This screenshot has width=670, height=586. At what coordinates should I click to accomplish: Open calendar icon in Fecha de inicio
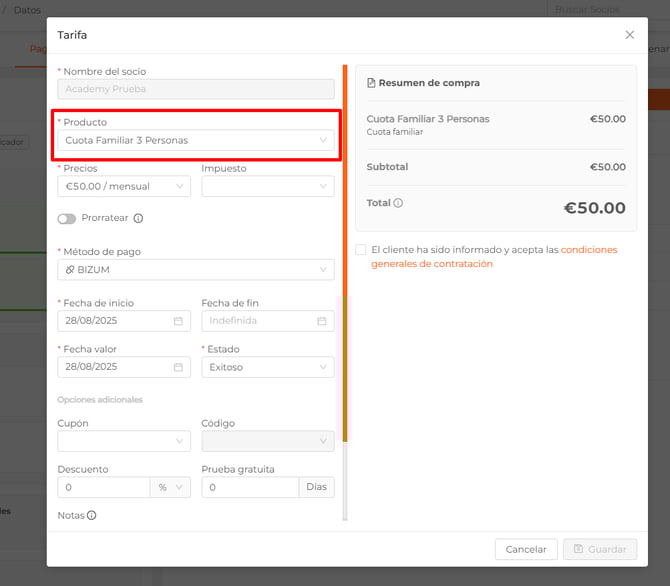[x=178, y=321]
